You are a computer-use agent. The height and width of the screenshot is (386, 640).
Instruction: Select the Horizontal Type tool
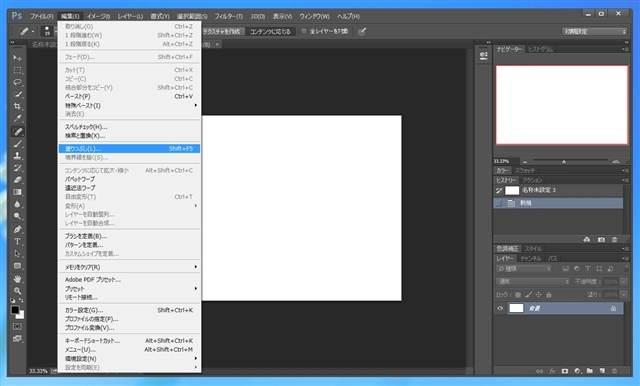pos(17,242)
